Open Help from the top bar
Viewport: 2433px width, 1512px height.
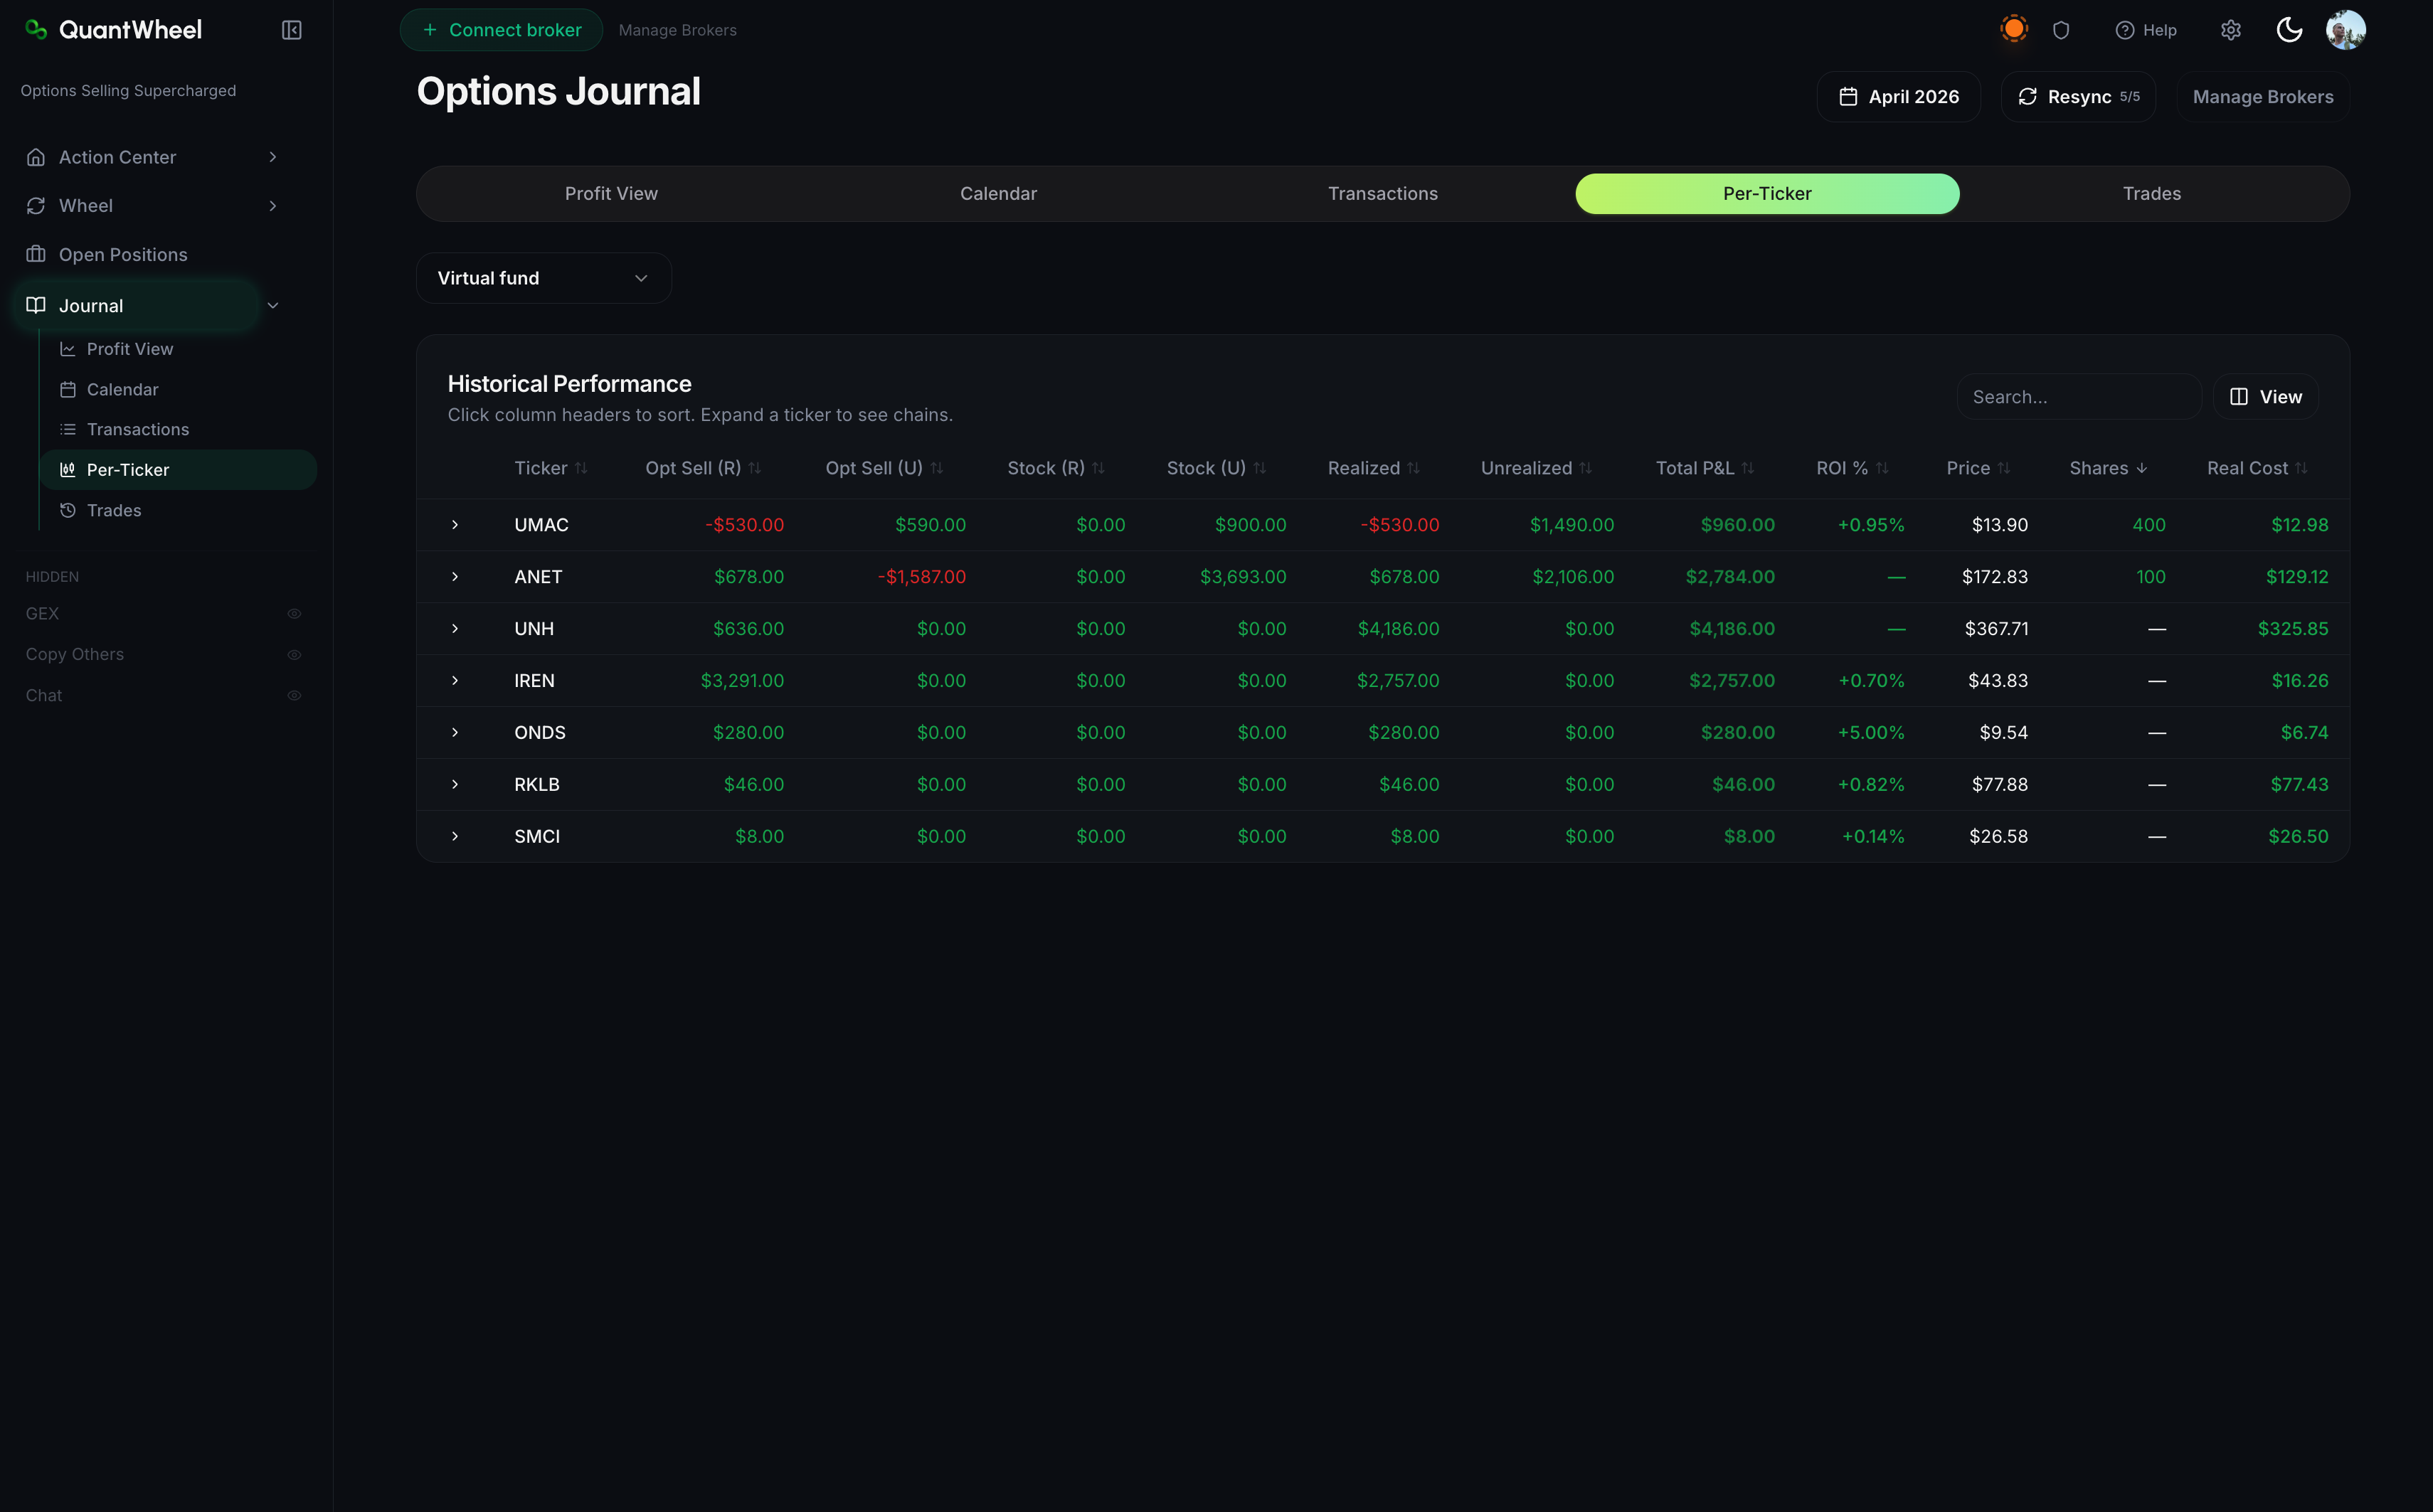tap(2145, 30)
